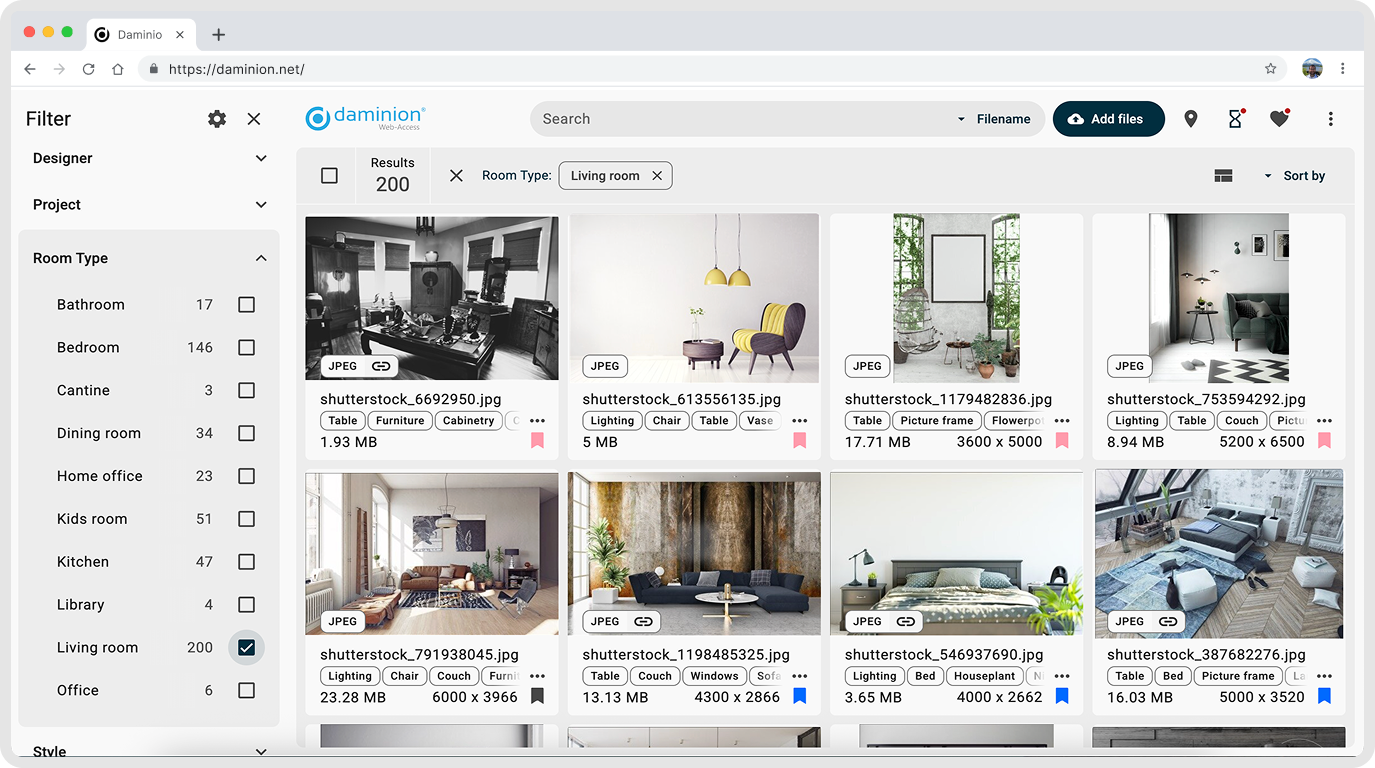Click the link icon on shutterstock_6692950.jpg
Image resolution: width=1375 pixels, height=768 pixels.
[381, 365]
